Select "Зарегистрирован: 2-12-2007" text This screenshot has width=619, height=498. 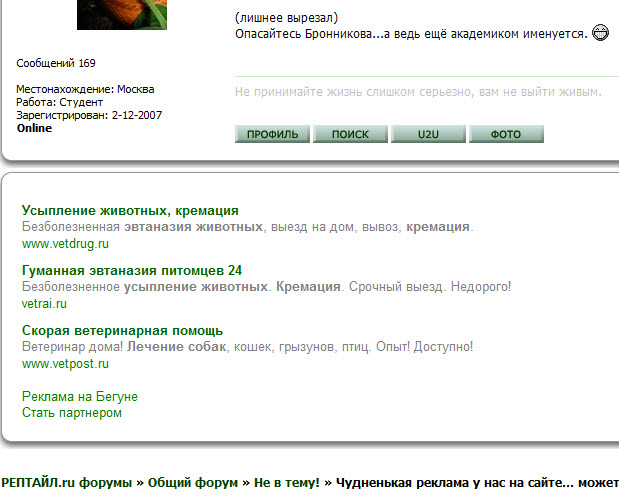coord(89,115)
